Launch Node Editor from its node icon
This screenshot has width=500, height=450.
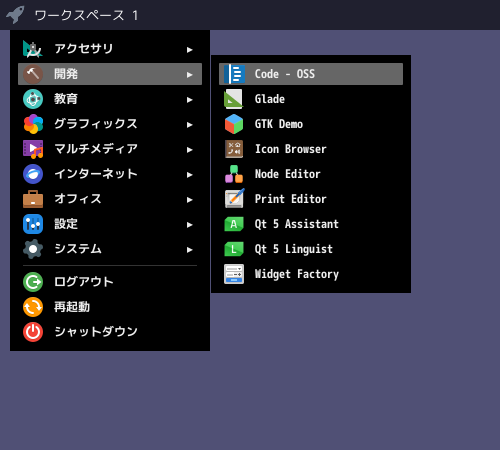[x=234, y=174]
